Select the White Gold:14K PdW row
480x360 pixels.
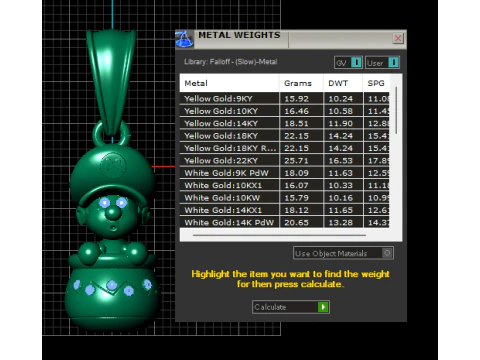tap(284, 222)
